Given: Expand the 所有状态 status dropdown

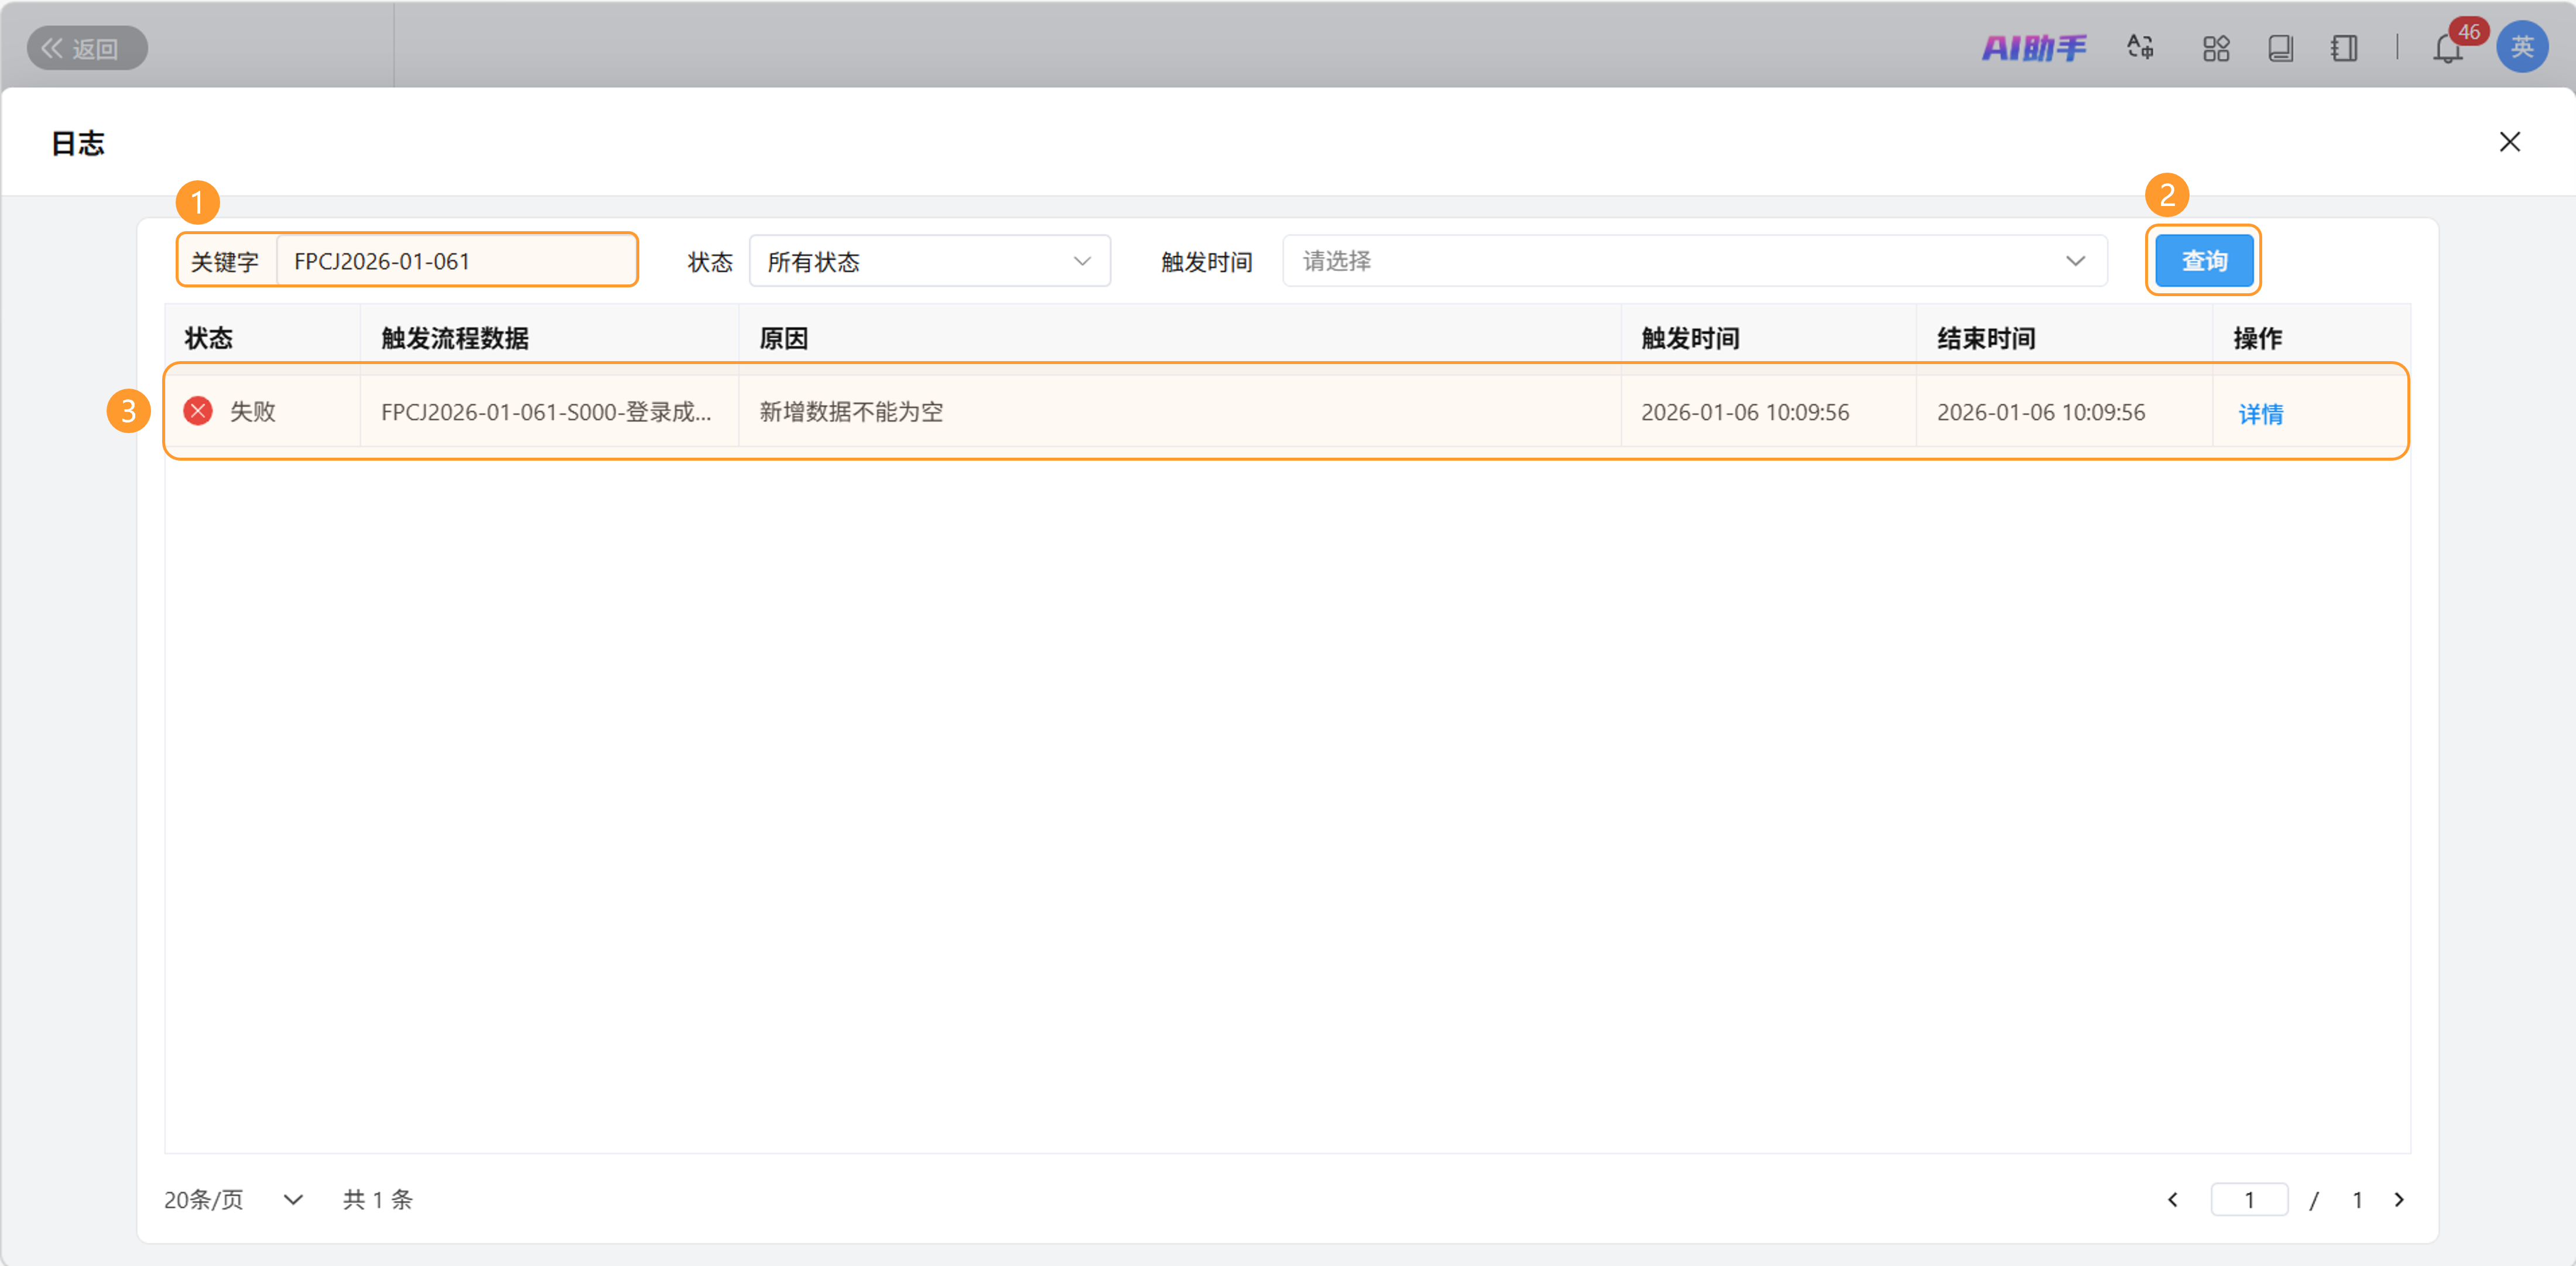Looking at the screenshot, I should [x=929, y=261].
